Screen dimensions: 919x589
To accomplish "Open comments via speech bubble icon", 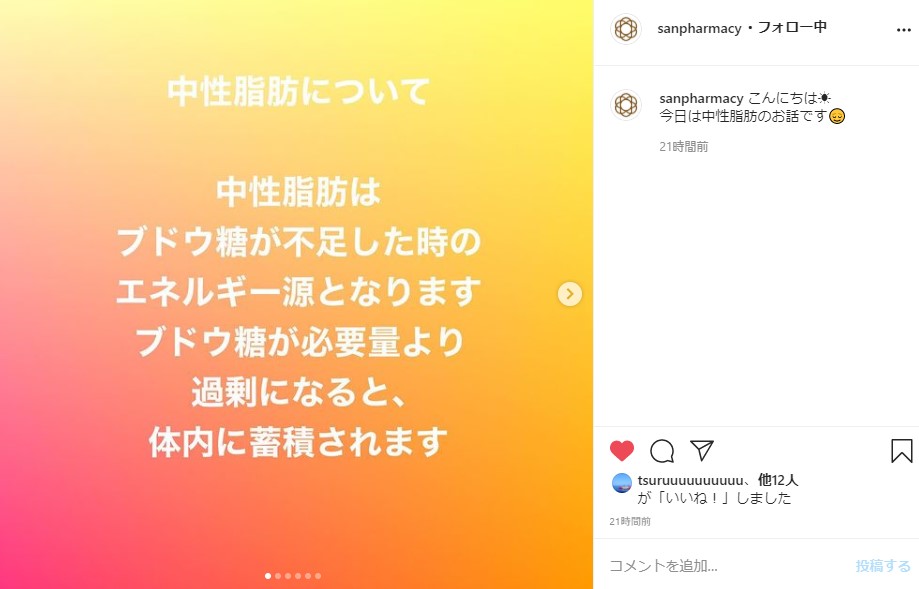I will pyautogui.click(x=662, y=451).
